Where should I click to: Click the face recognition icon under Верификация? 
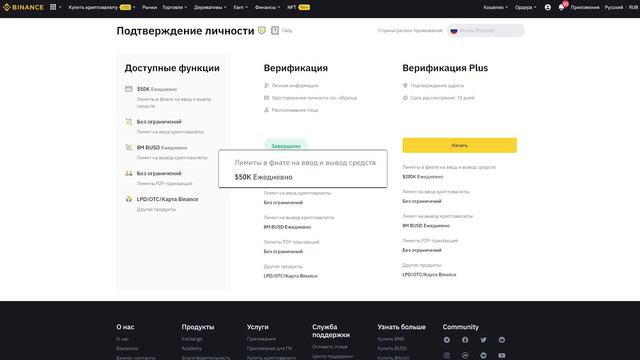(267, 110)
